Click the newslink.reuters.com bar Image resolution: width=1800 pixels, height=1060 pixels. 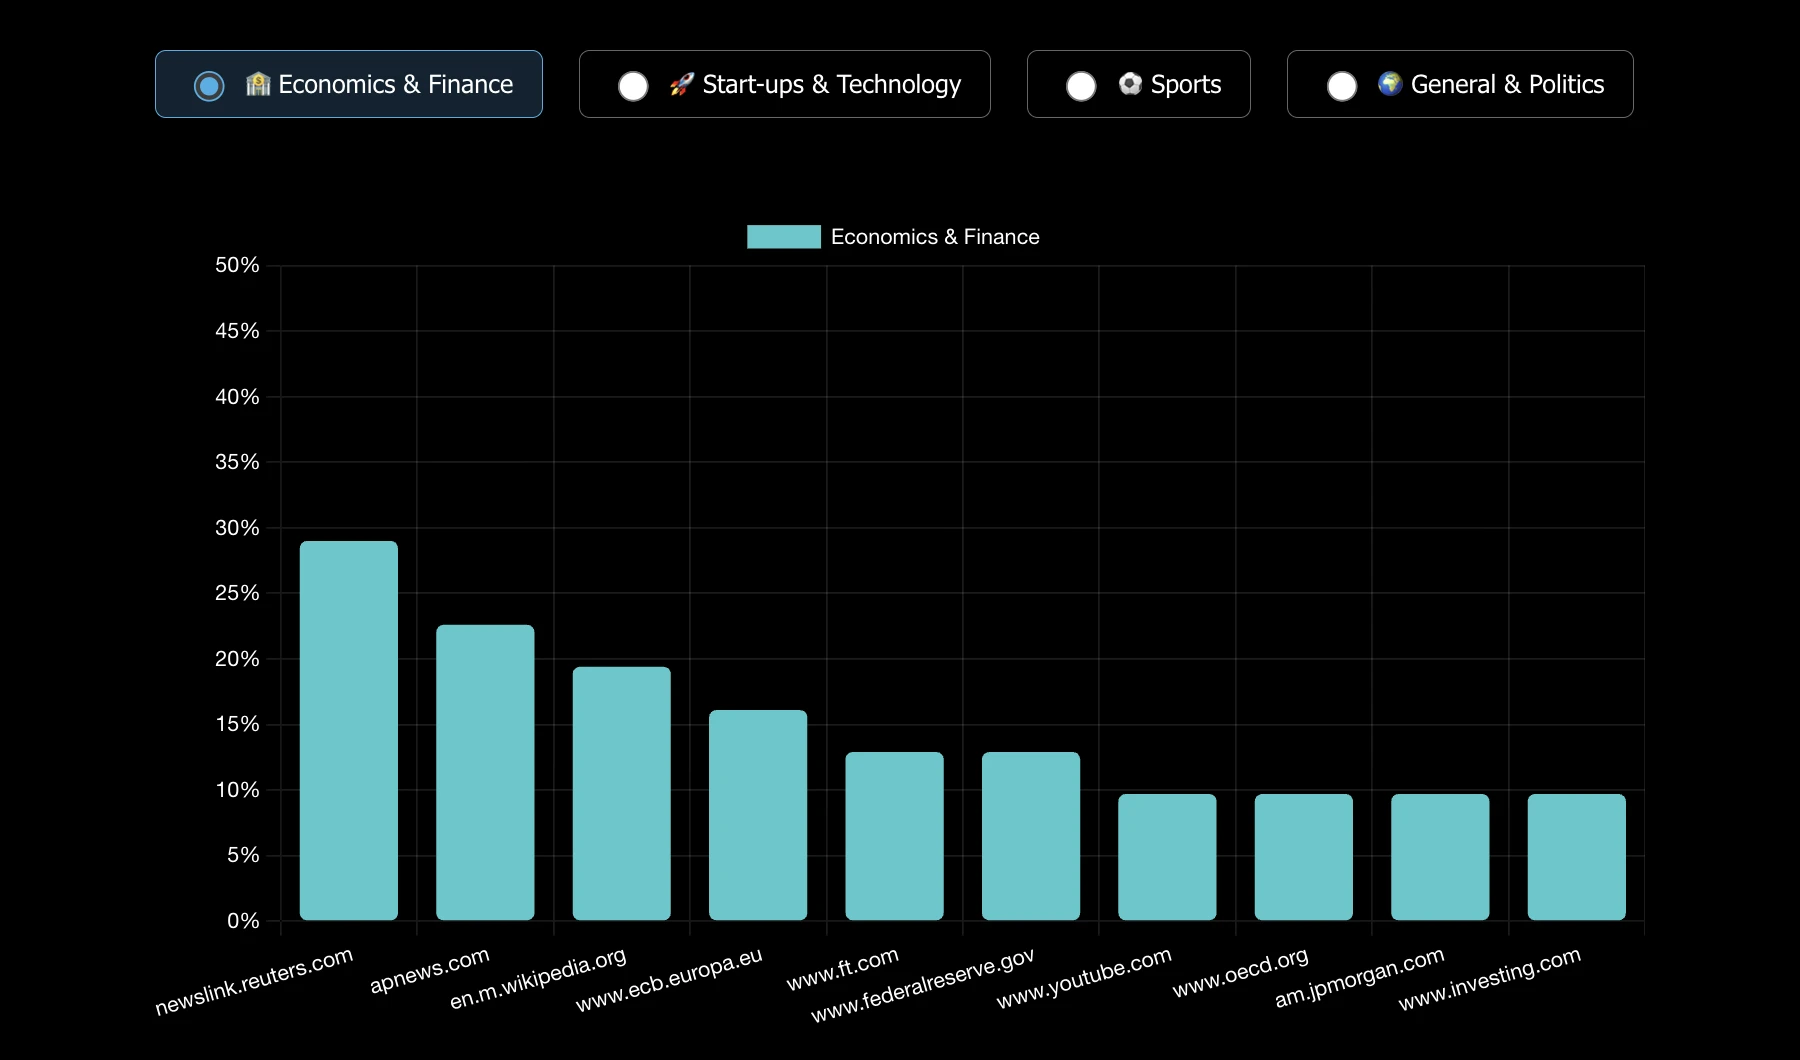click(x=349, y=730)
